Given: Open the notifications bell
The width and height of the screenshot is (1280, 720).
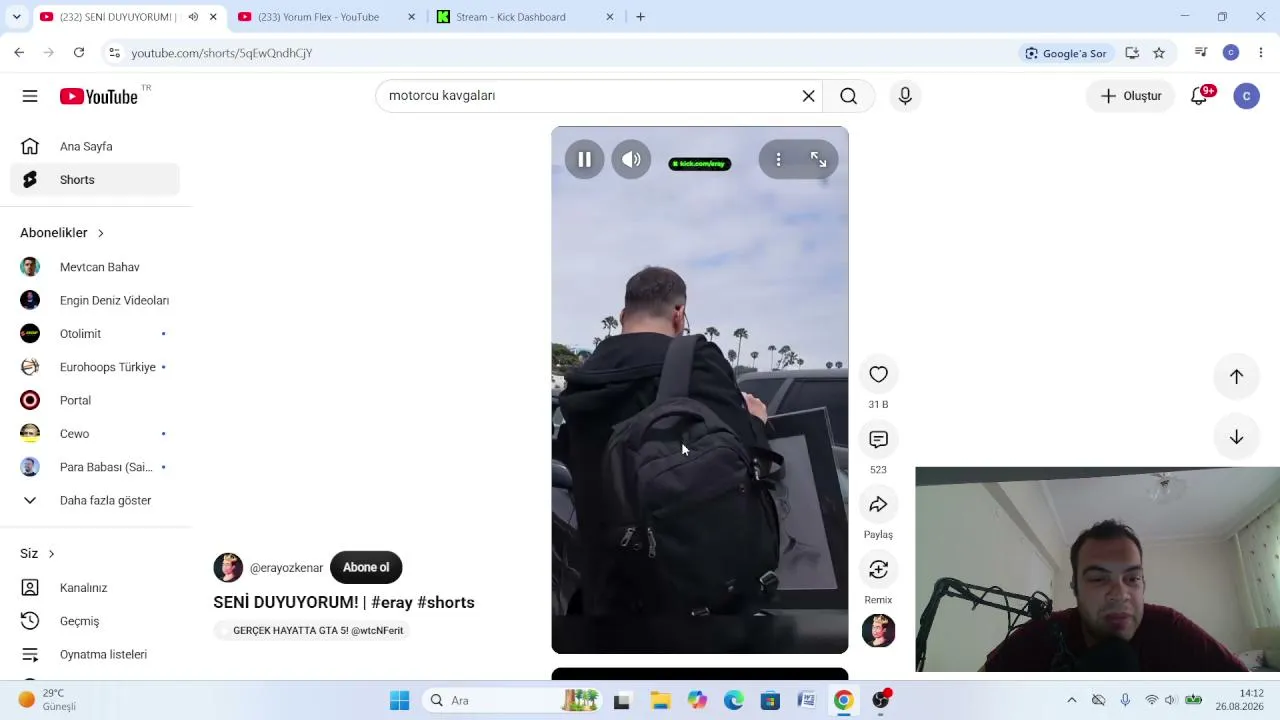Looking at the screenshot, I should 1199,96.
